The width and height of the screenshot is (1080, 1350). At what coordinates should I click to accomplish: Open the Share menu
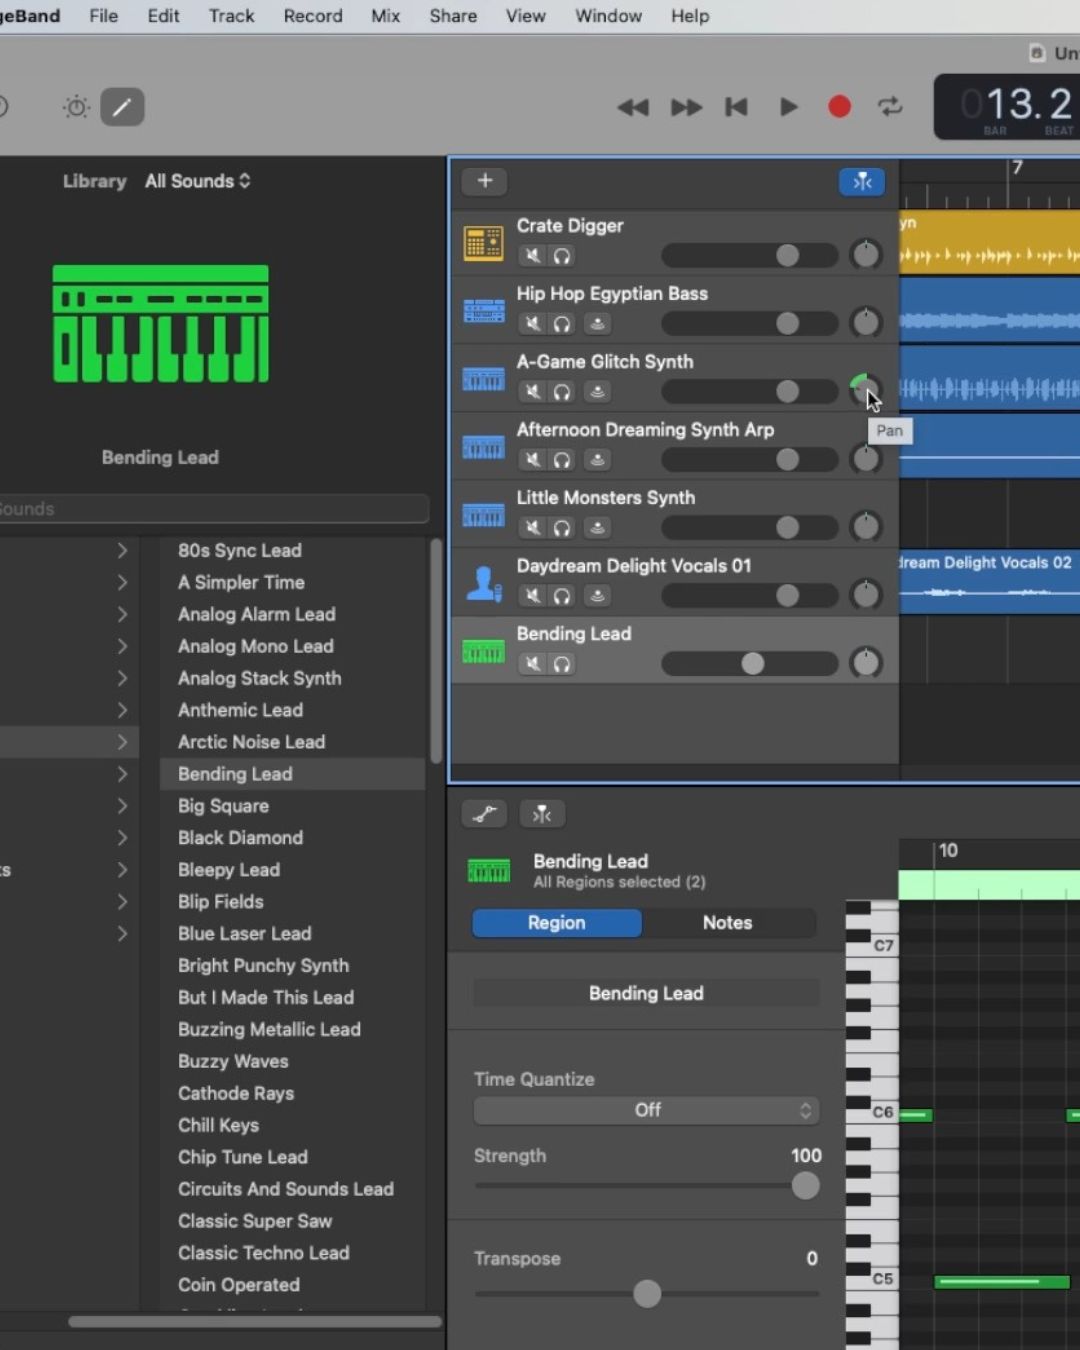(453, 16)
